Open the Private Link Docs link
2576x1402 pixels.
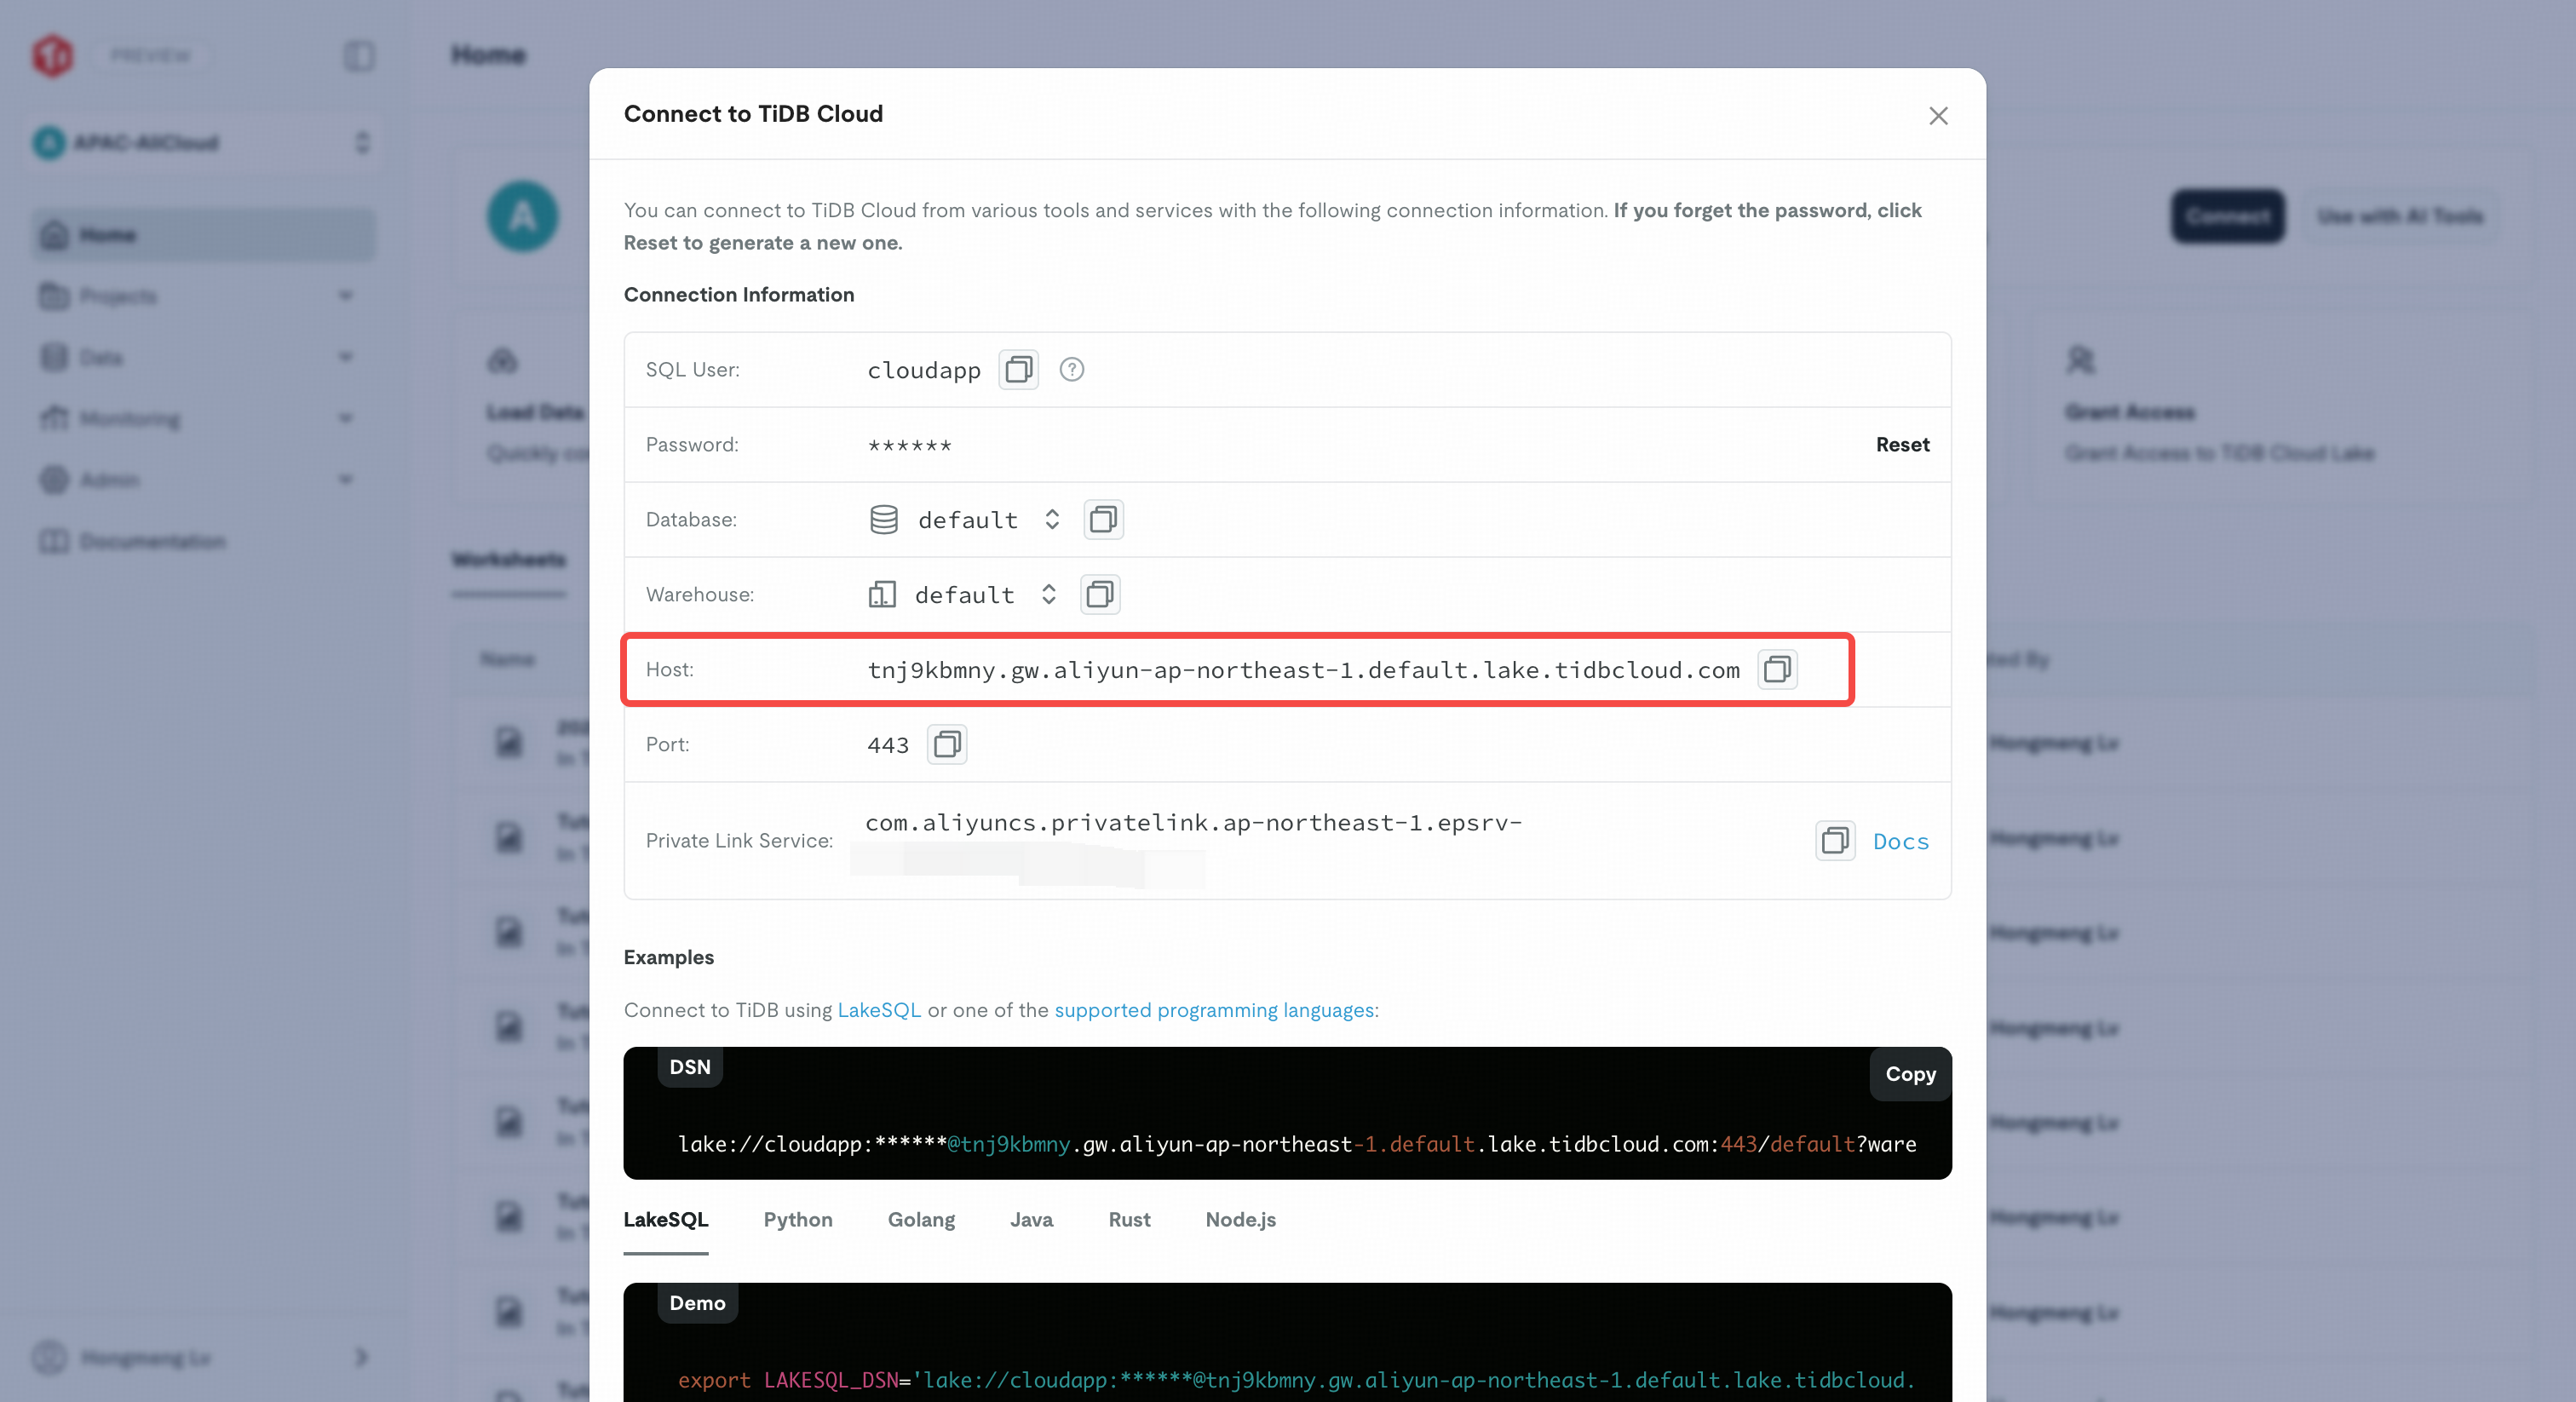tap(1900, 842)
